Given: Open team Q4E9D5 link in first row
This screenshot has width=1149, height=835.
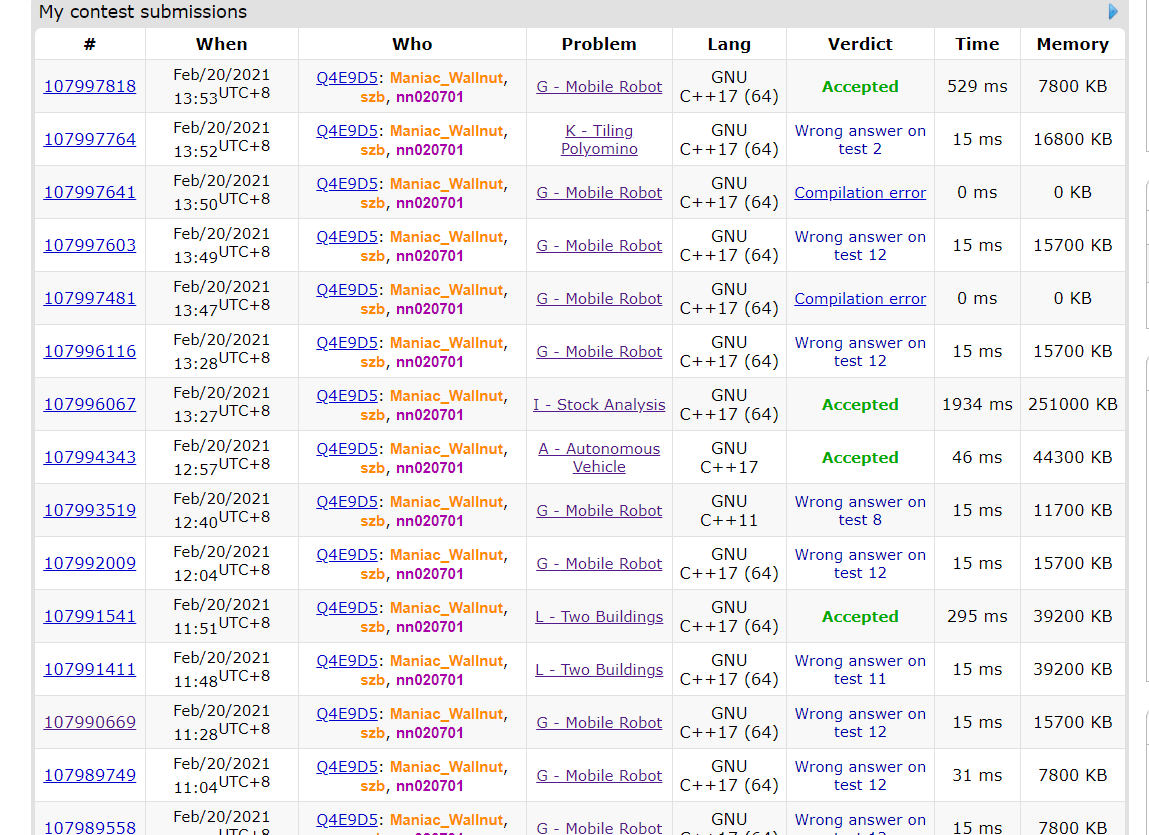Looking at the screenshot, I should pyautogui.click(x=347, y=77).
